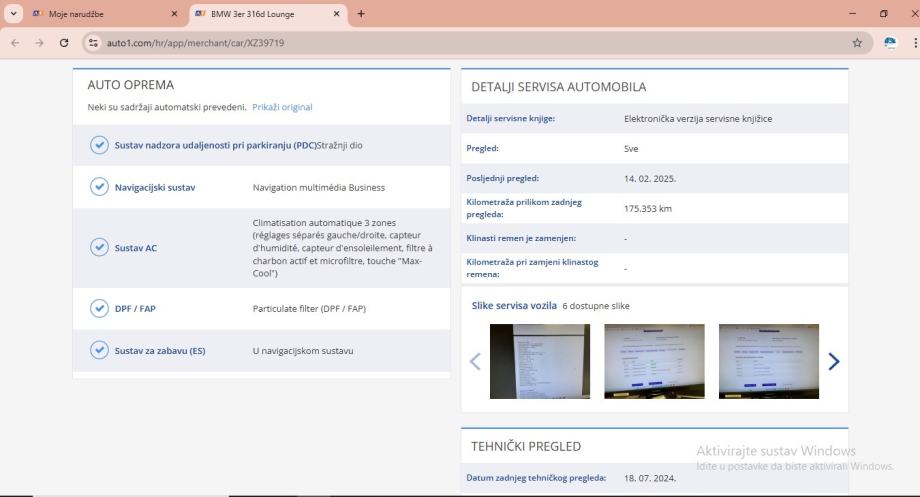The height and width of the screenshot is (497, 920).
Task: Click U navigacijskom sustavu value
Action: (x=303, y=351)
